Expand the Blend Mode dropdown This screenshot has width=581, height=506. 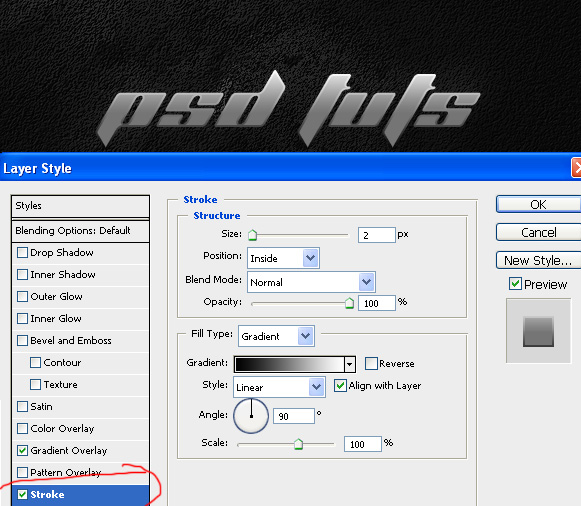point(311,282)
